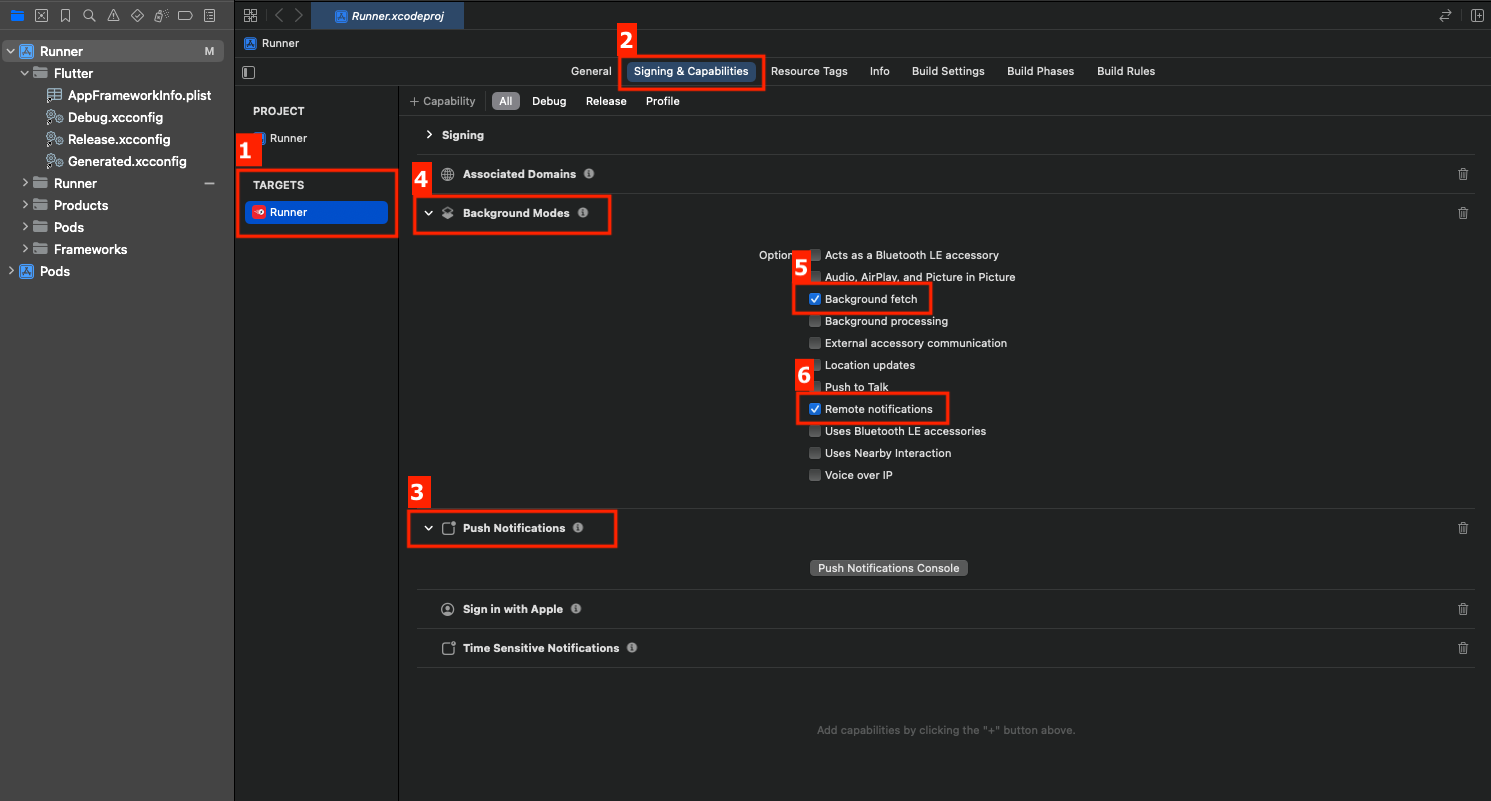Image resolution: width=1491 pixels, height=801 pixels.
Task: Open the Report navigator icon
Action: (x=209, y=16)
